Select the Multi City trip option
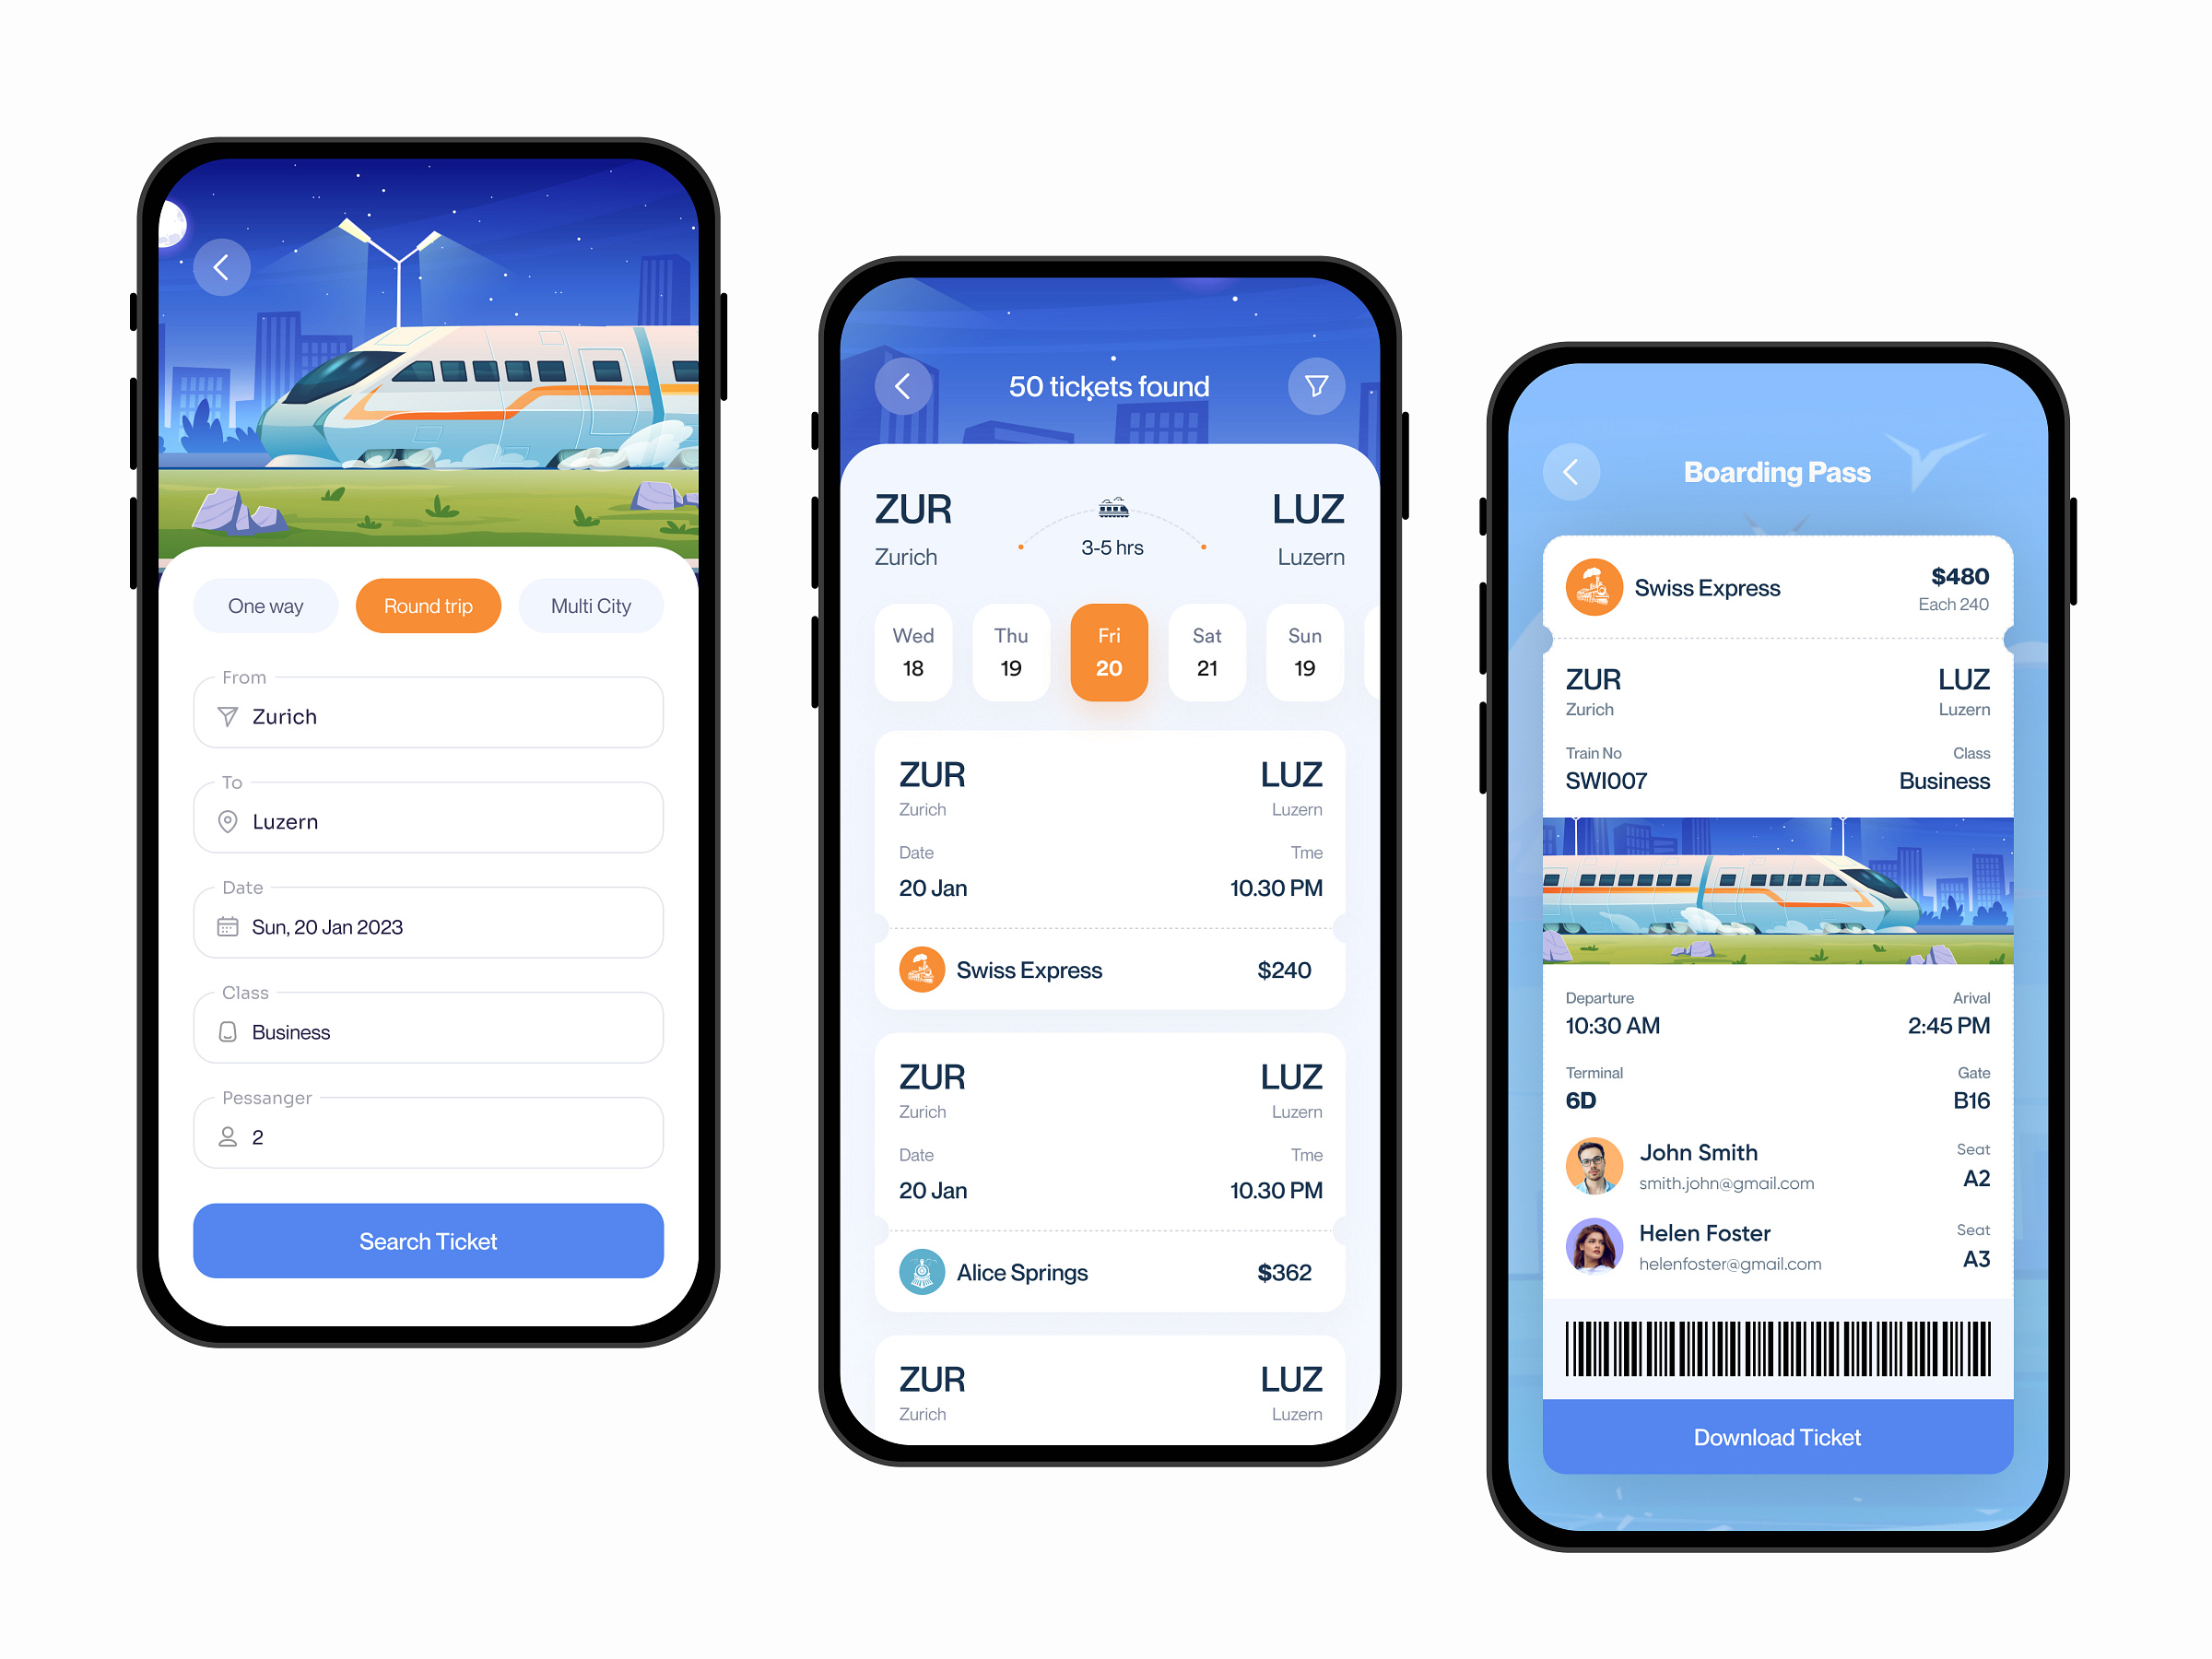 coord(587,605)
